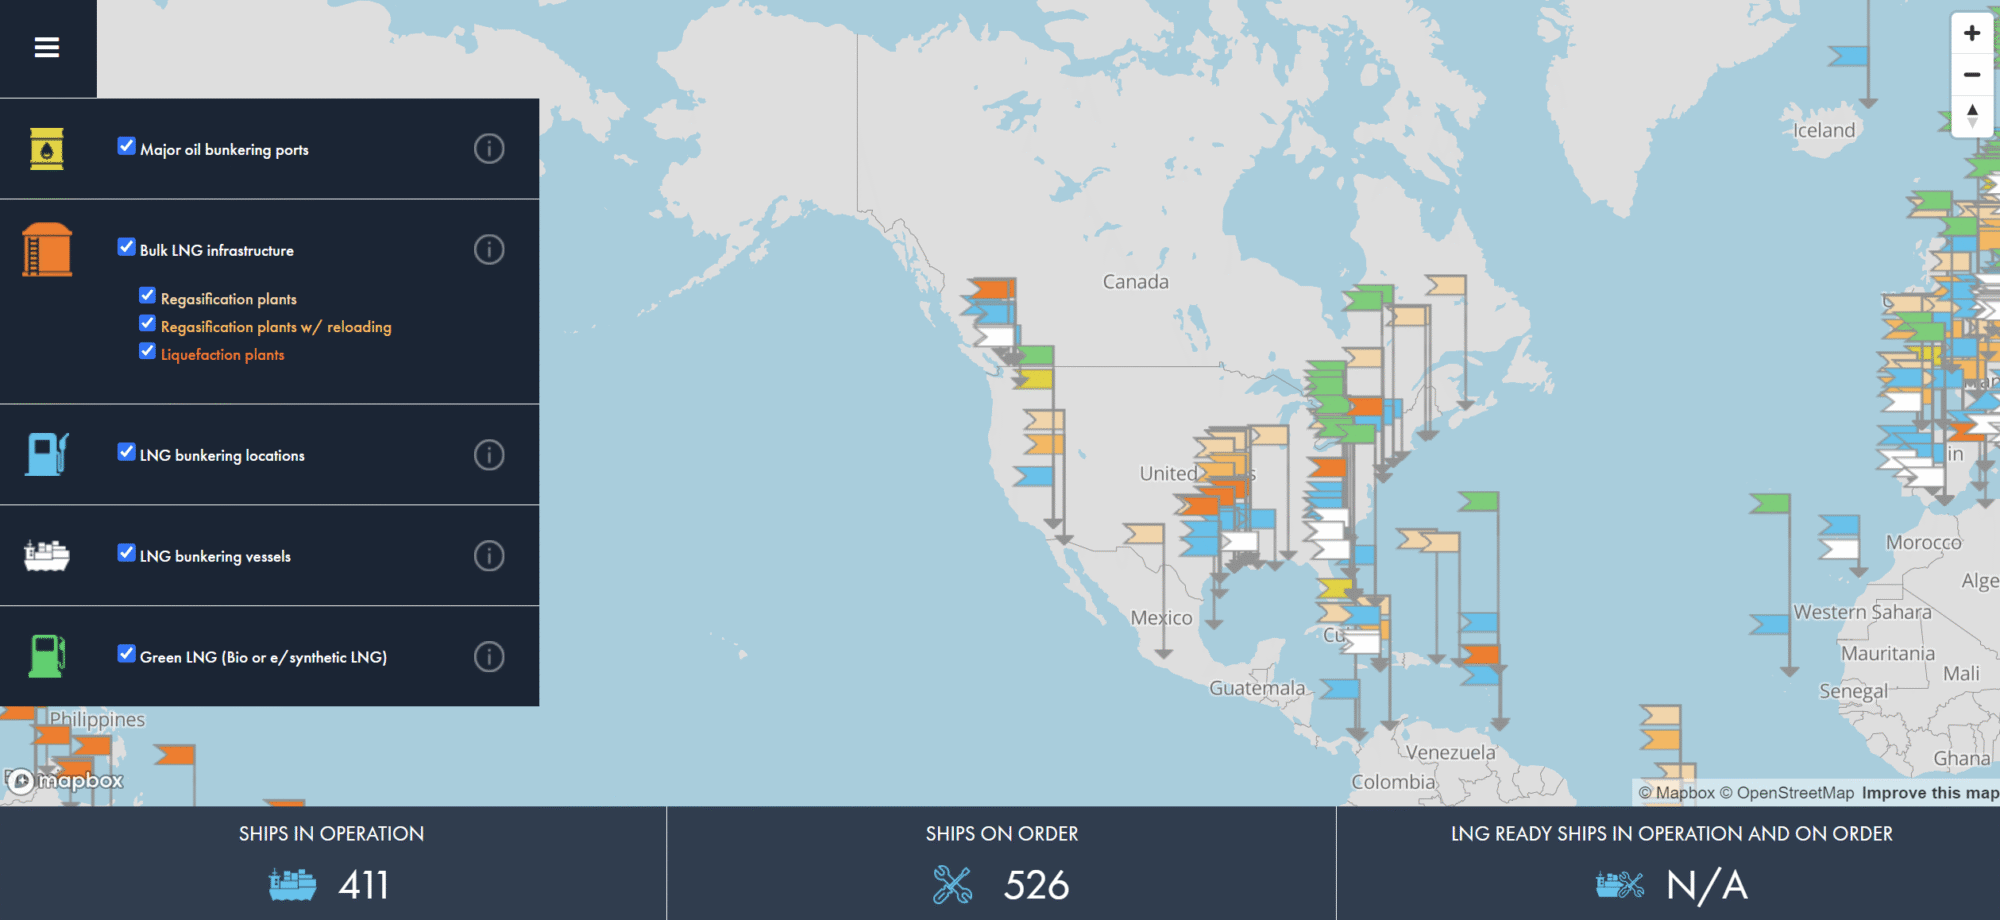
Task: Uncheck Major oil bunkering ports layer
Action: [x=127, y=146]
